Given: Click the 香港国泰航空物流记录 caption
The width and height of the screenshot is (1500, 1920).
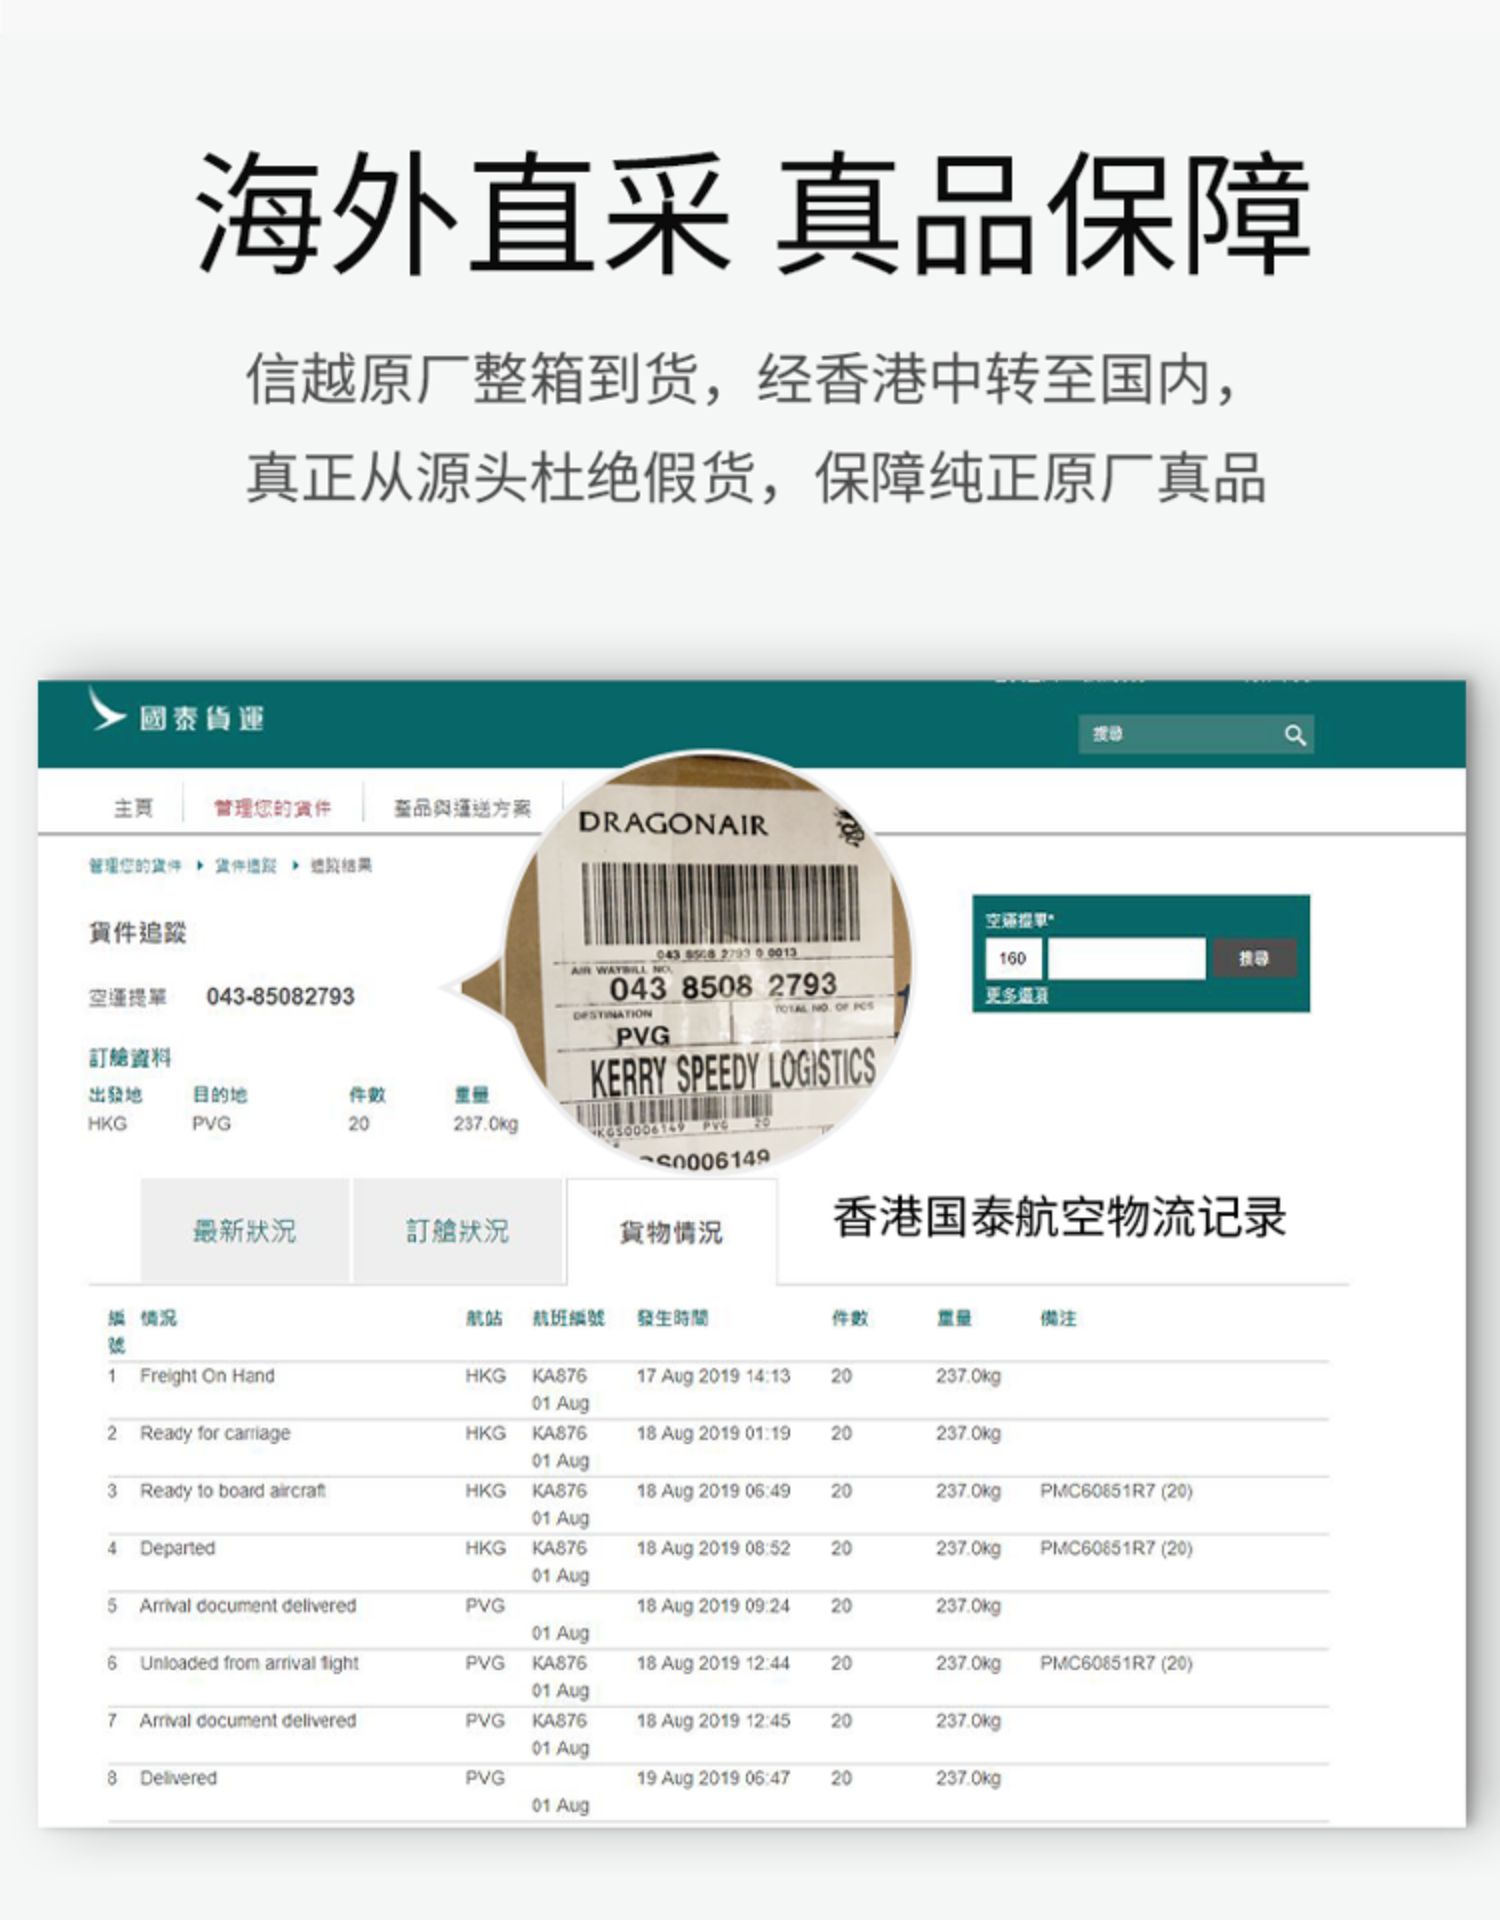Looking at the screenshot, I should 1059,1218.
